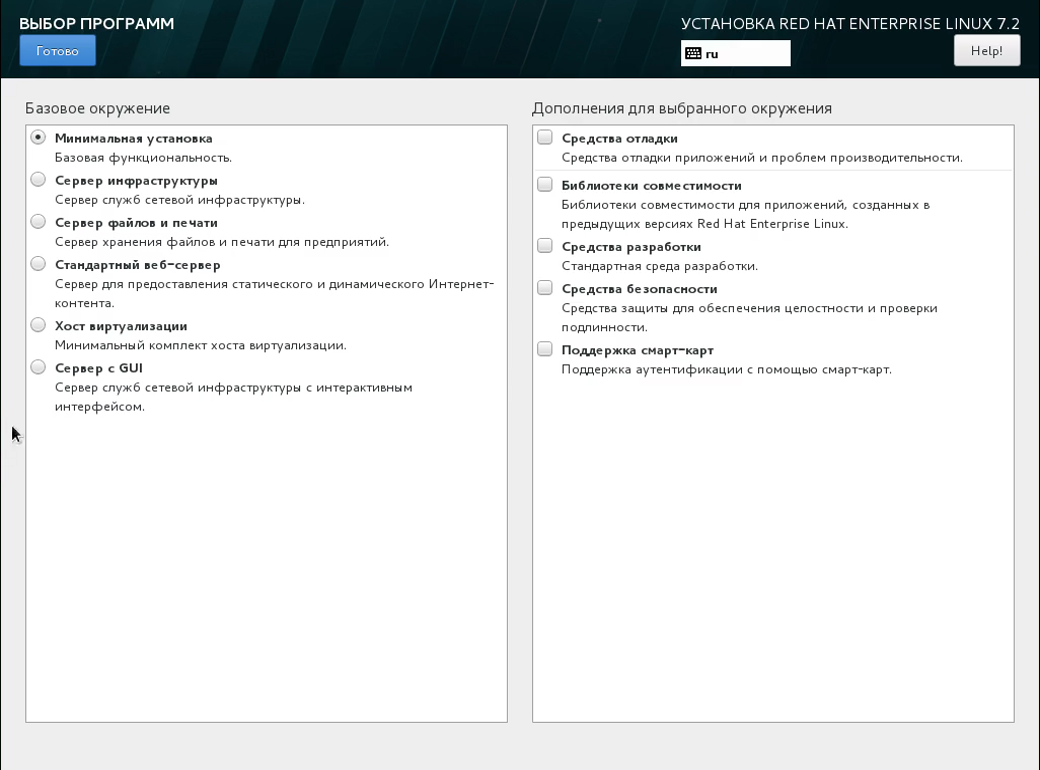Check the Поддержка смарт-карт box
The height and width of the screenshot is (770, 1040).
(x=545, y=349)
